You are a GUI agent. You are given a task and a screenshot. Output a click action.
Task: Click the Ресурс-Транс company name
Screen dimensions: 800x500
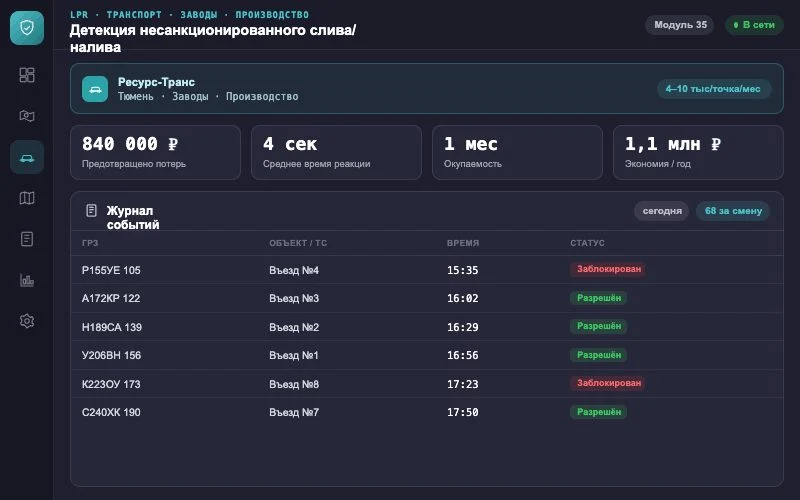coord(156,82)
